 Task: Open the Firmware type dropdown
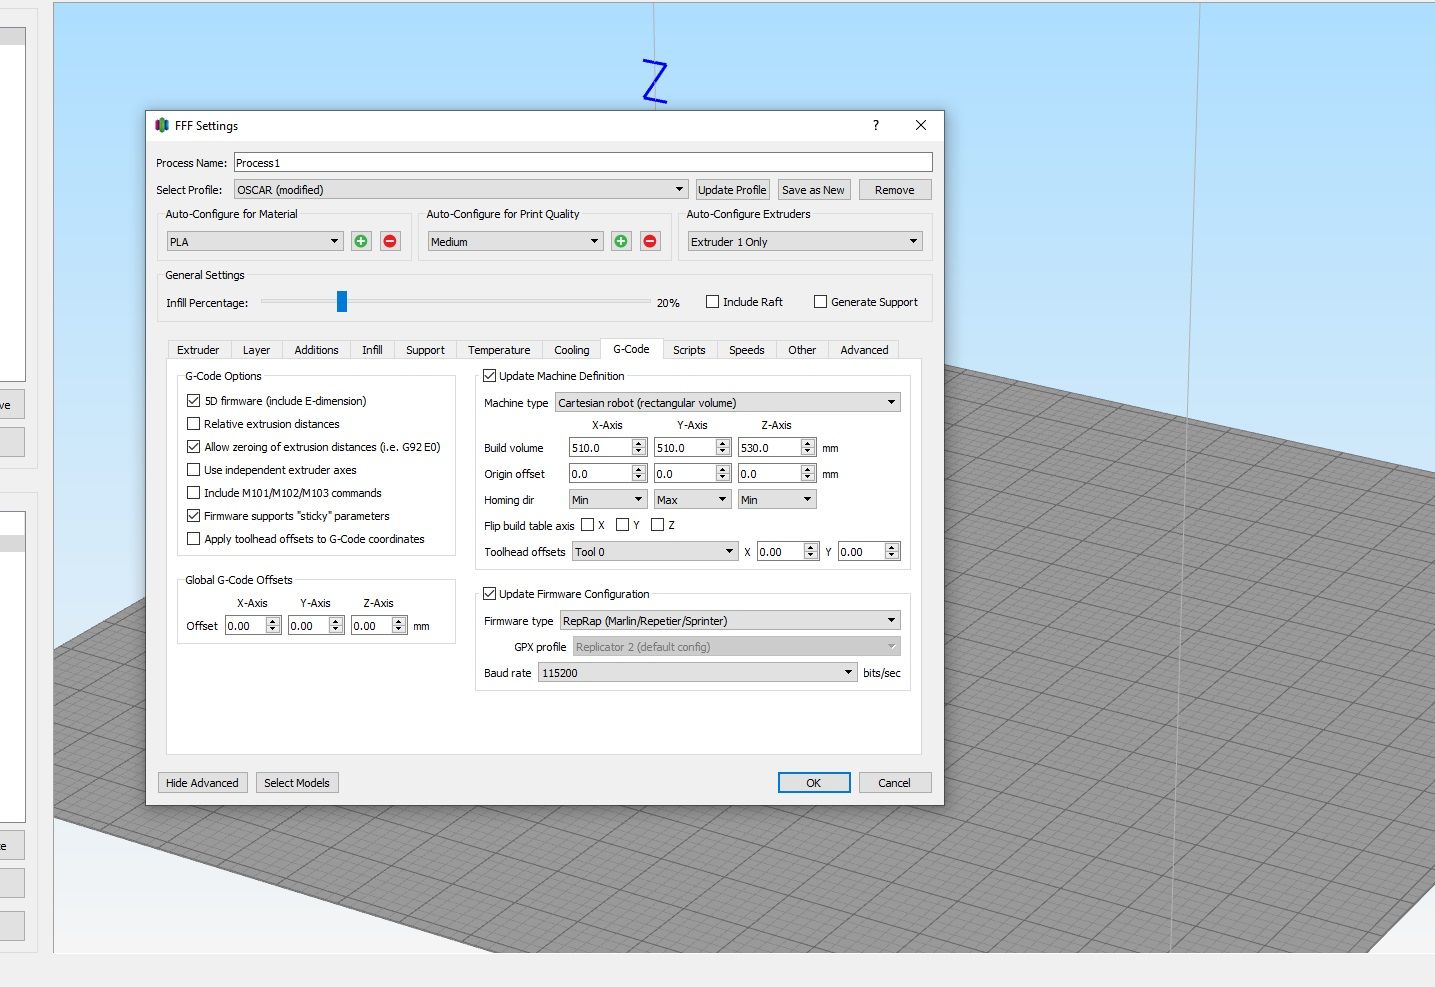[x=730, y=620]
